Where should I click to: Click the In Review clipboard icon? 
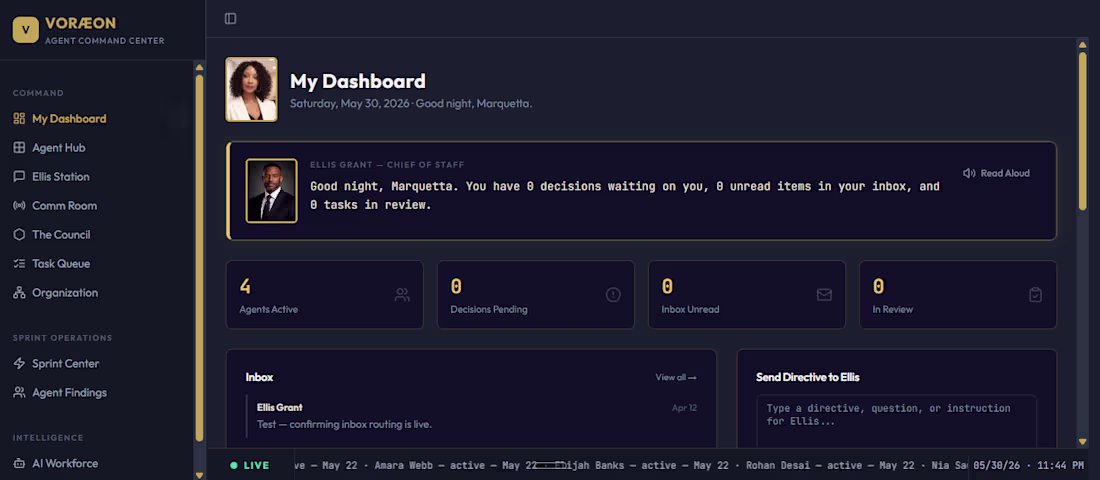coord(1035,295)
